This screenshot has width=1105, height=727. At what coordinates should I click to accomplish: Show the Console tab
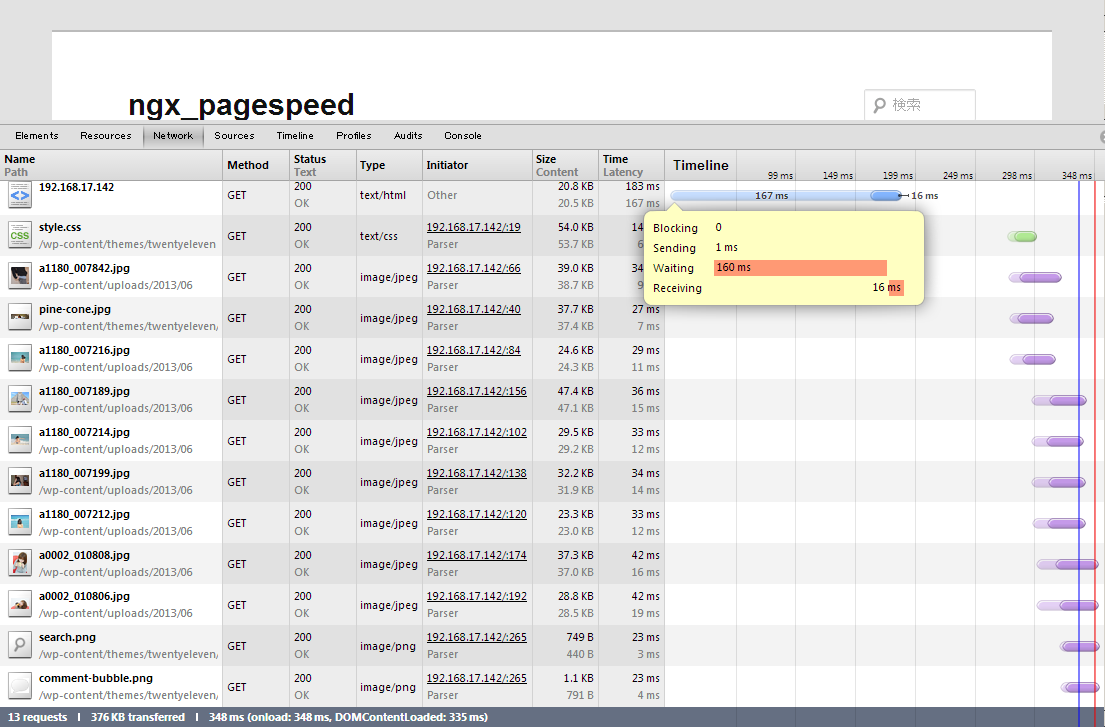tap(463, 136)
